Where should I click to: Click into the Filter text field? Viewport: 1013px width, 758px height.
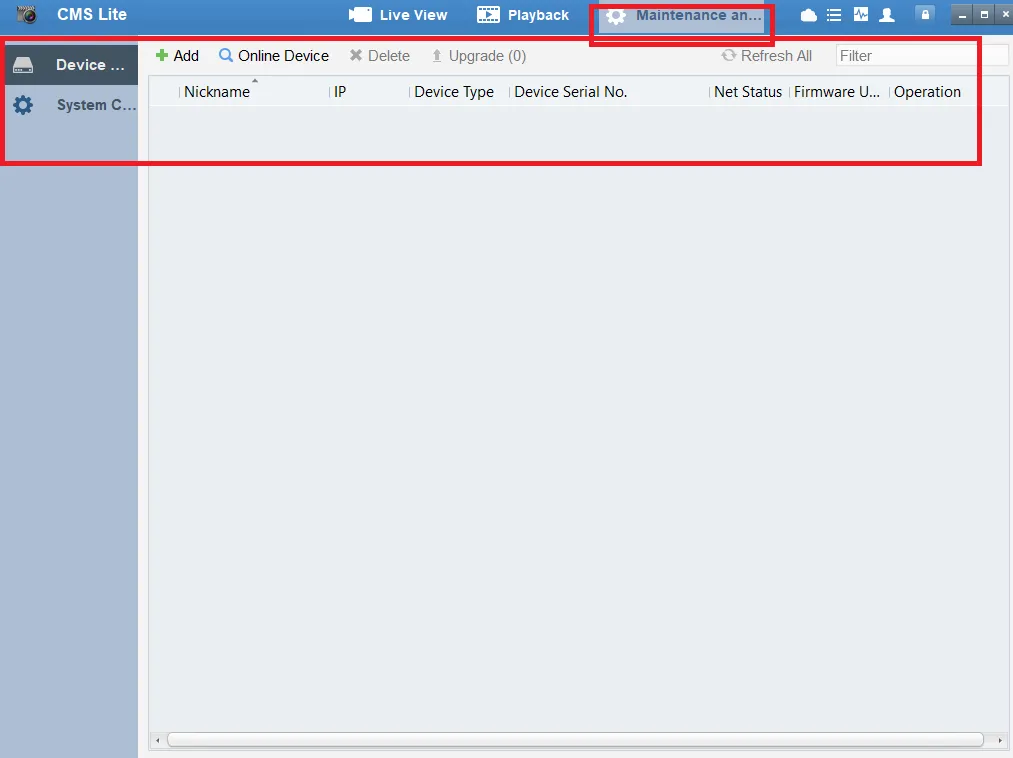pos(920,56)
